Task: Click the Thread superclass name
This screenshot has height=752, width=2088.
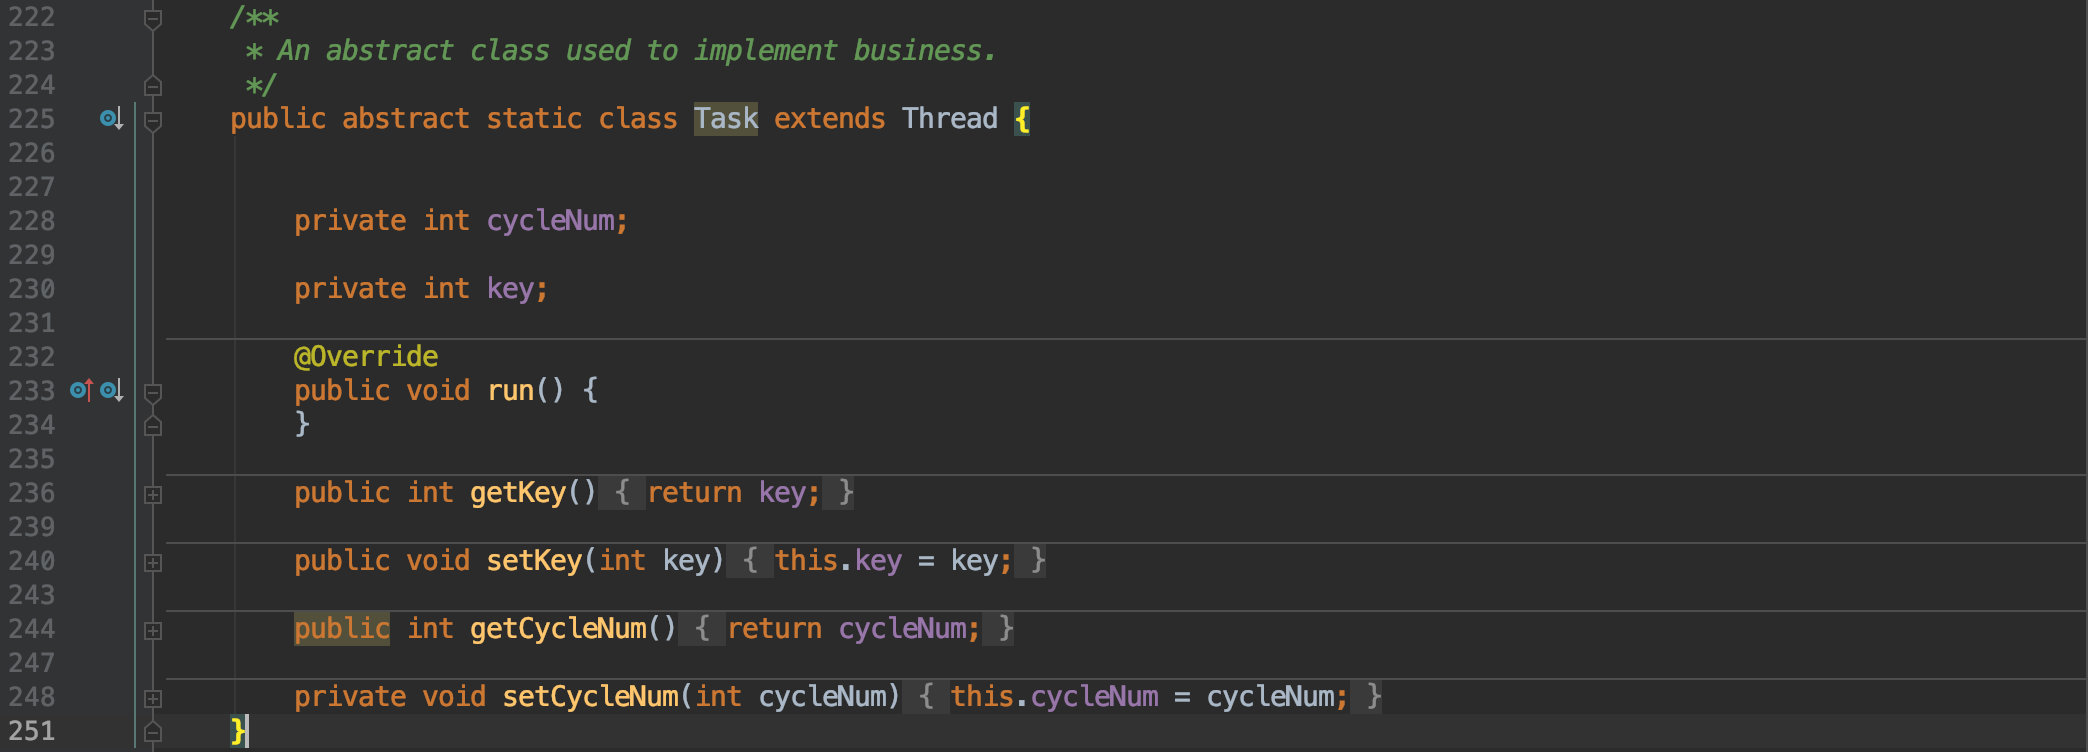Action: click(950, 119)
